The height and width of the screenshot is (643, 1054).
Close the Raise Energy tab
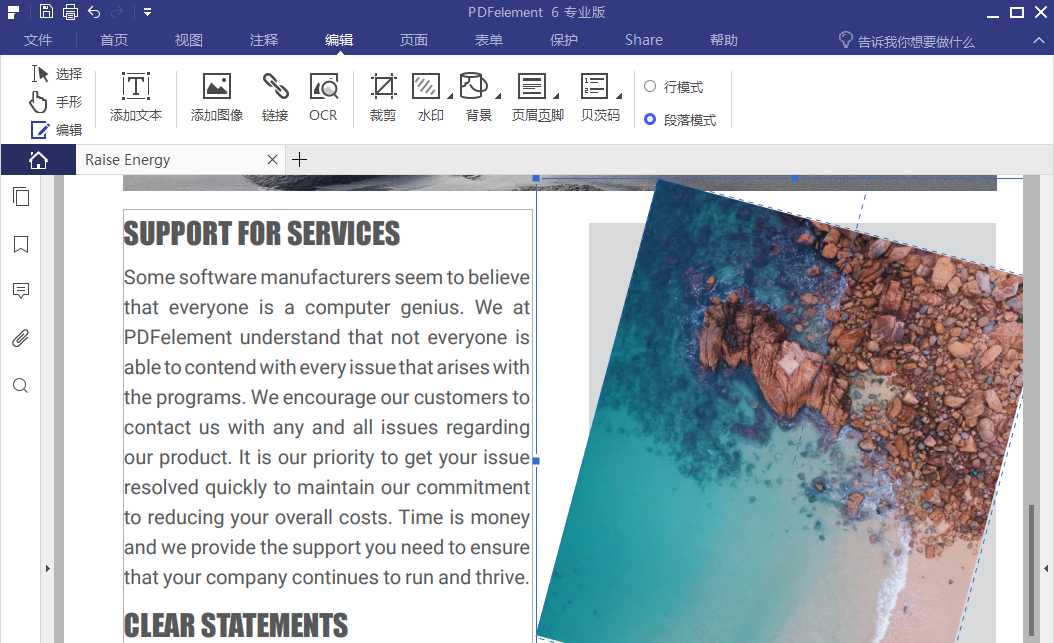click(x=272, y=160)
